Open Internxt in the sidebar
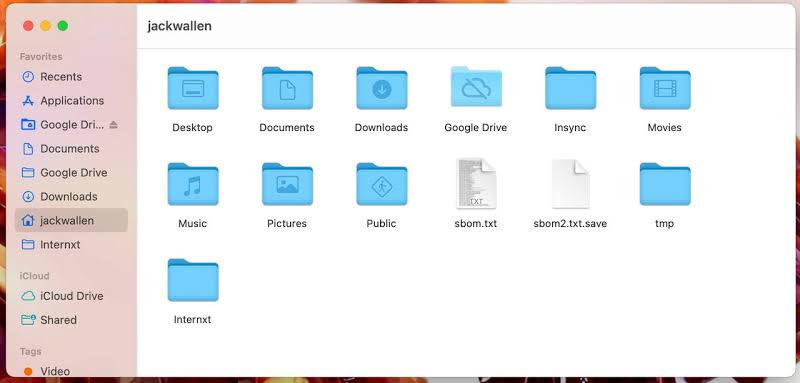800x383 pixels. 71,245
